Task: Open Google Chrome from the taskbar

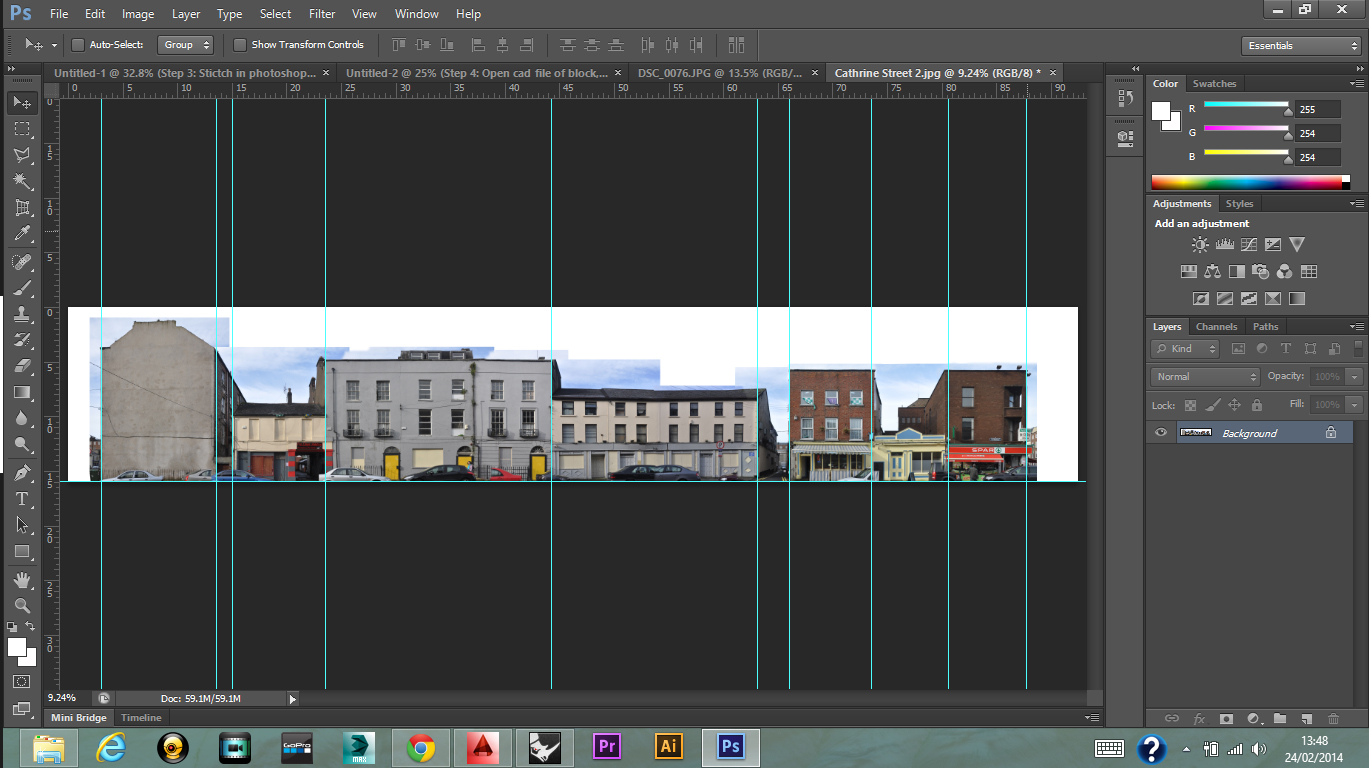Action: pyautogui.click(x=420, y=747)
